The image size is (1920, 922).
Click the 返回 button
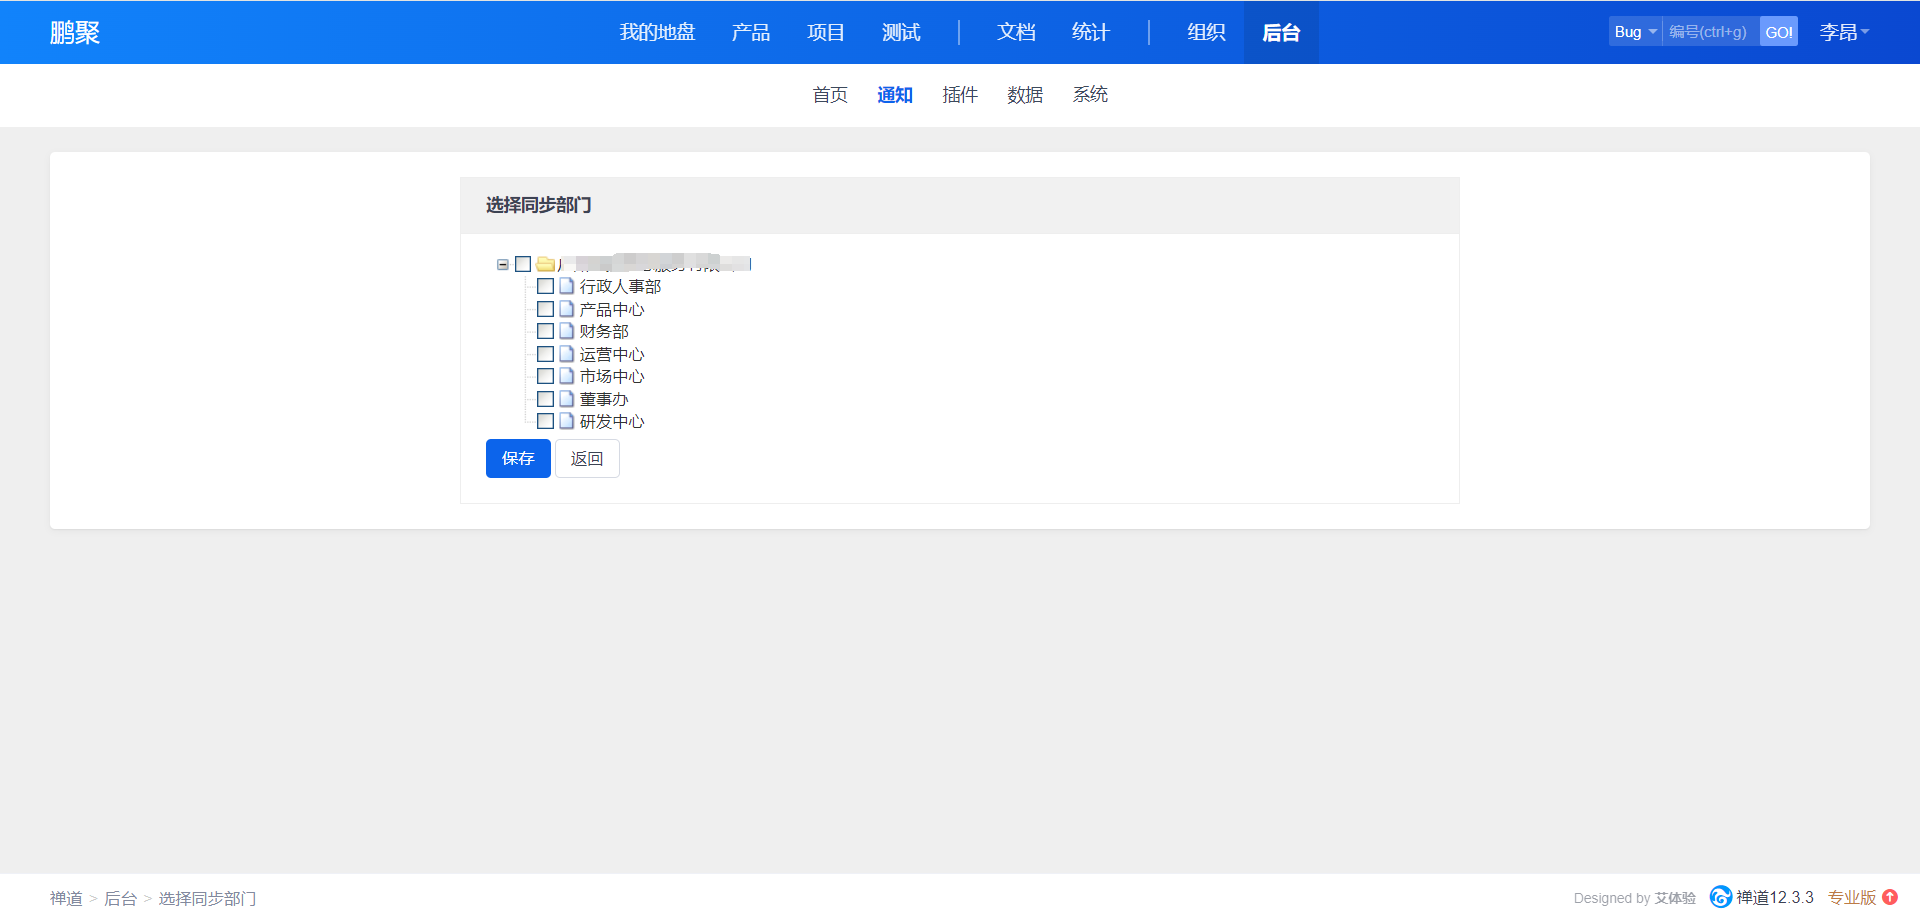coord(587,458)
